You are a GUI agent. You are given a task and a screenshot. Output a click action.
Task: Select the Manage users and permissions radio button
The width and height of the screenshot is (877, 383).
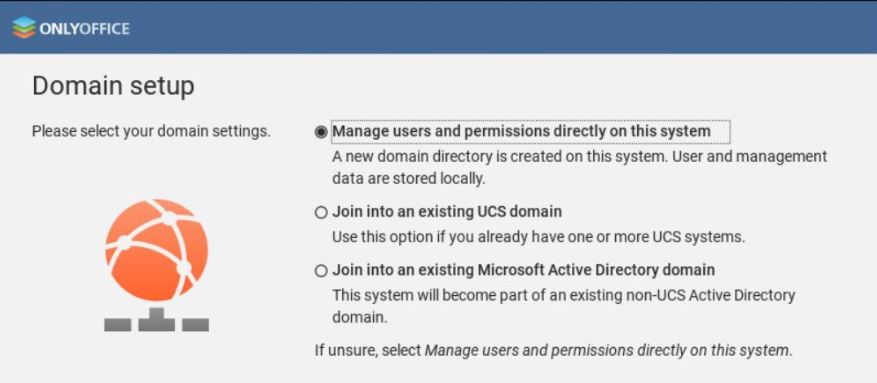click(321, 132)
